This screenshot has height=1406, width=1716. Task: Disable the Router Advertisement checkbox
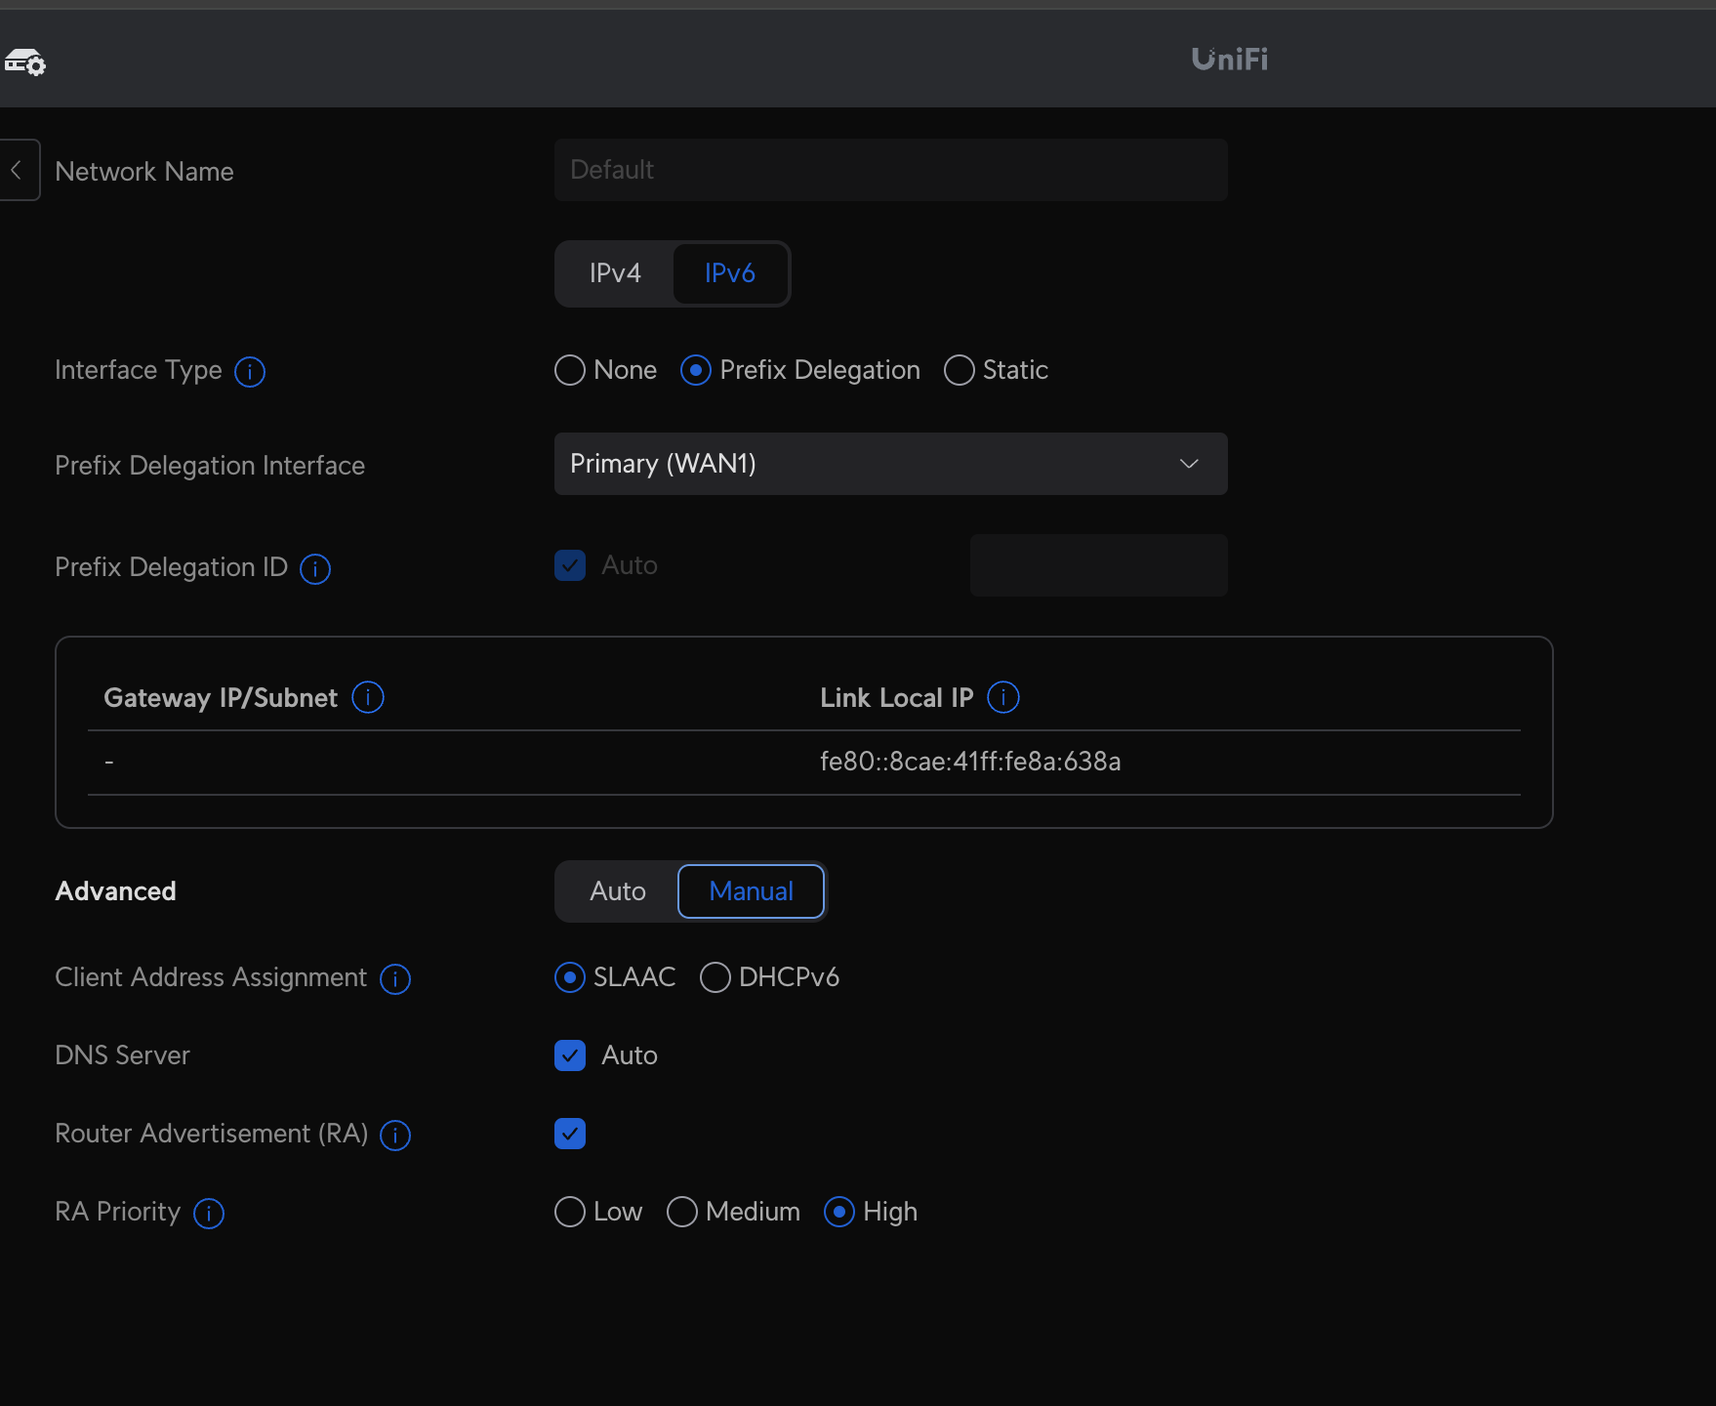[x=570, y=1134]
